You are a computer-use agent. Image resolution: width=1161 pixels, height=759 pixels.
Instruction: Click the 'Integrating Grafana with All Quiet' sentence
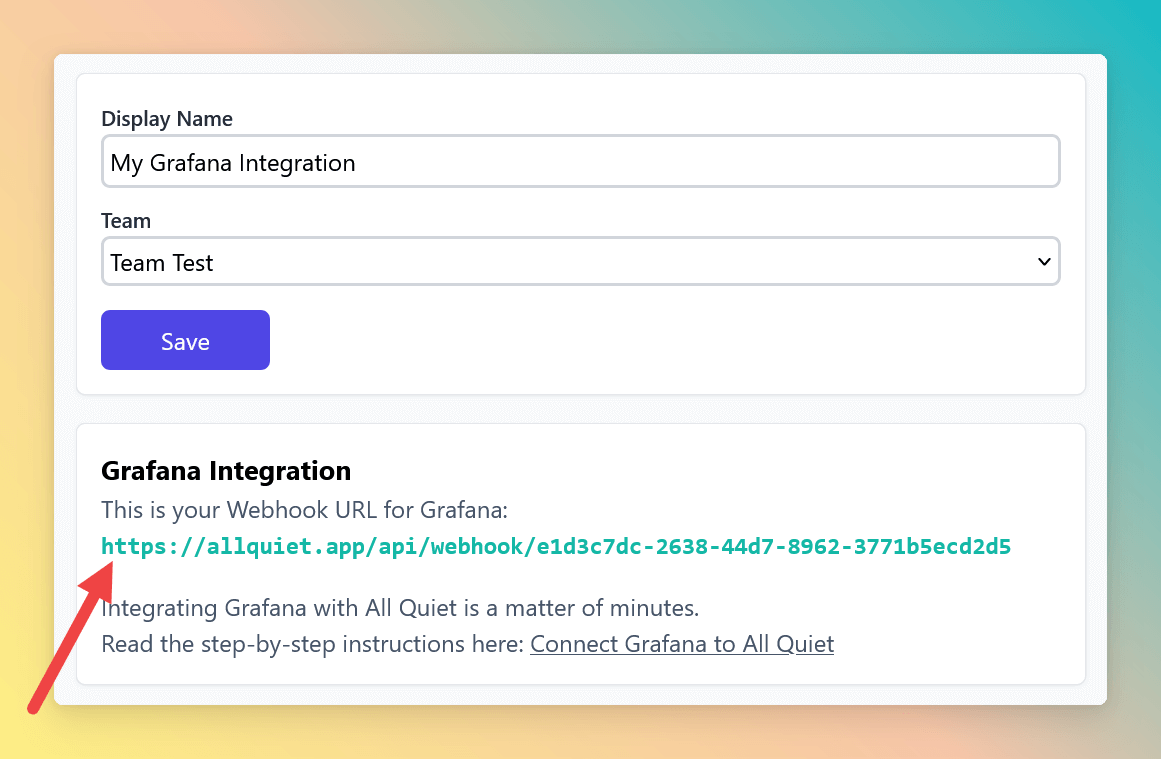coord(400,608)
